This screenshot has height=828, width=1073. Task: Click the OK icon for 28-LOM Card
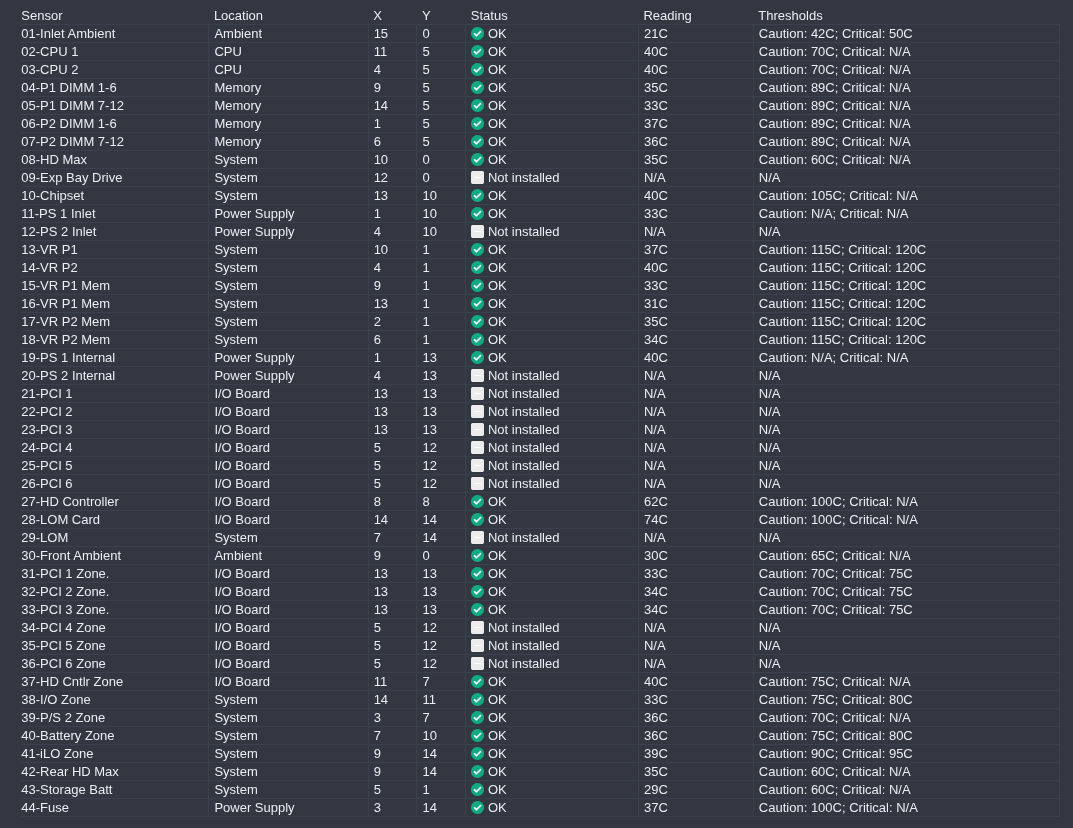click(478, 519)
